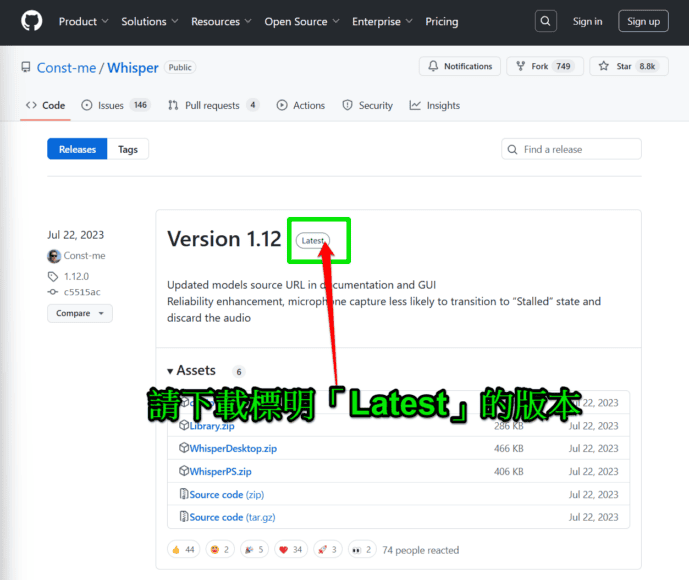This screenshot has height=580, width=689.
Task: Switch to the Tags view
Action: click(128, 149)
